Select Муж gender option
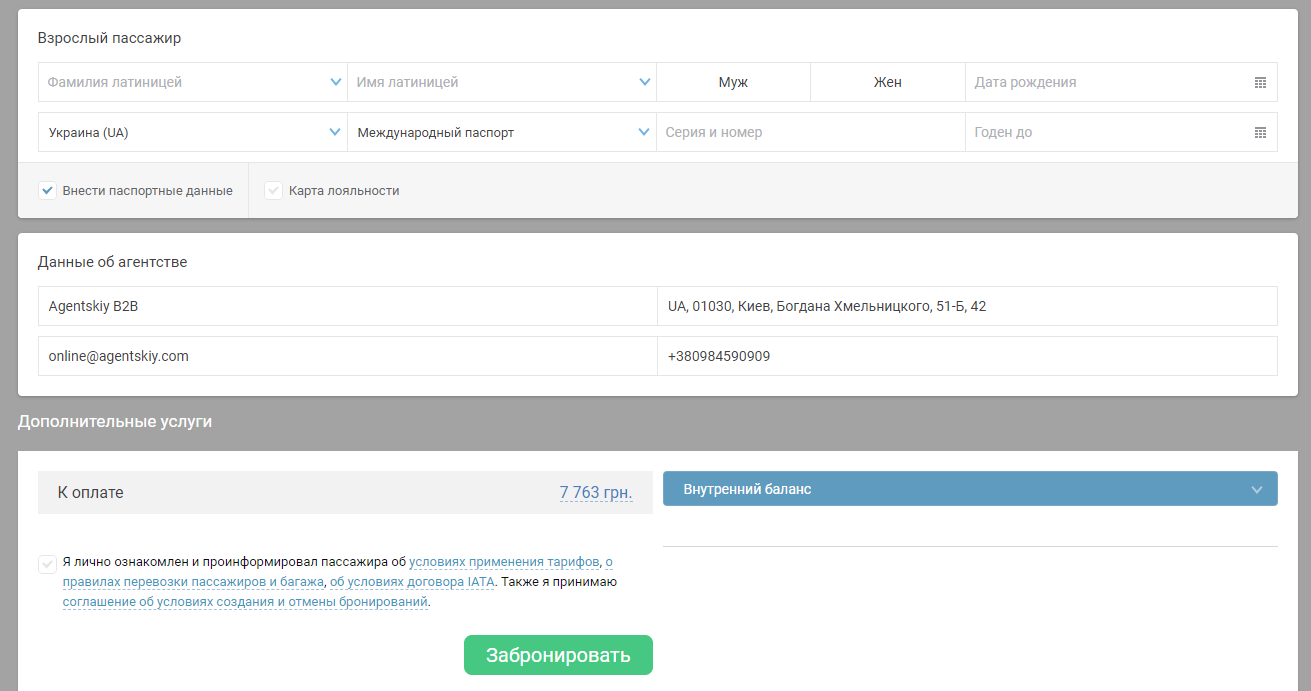 pyautogui.click(x=733, y=82)
